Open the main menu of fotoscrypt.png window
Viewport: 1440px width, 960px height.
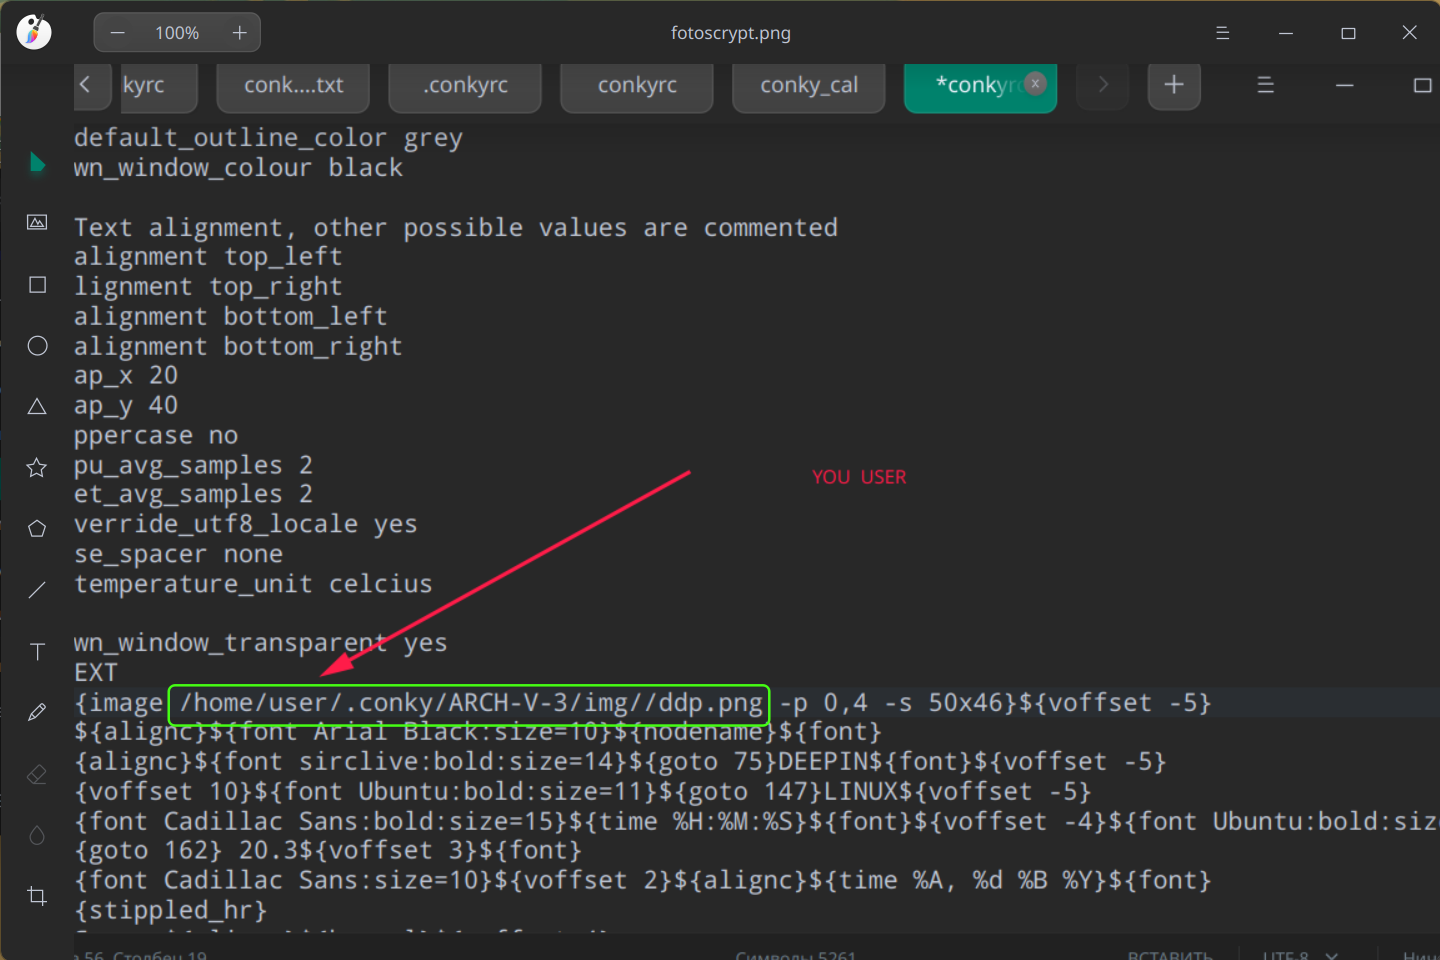pyautogui.click(x=1222, y=33)
